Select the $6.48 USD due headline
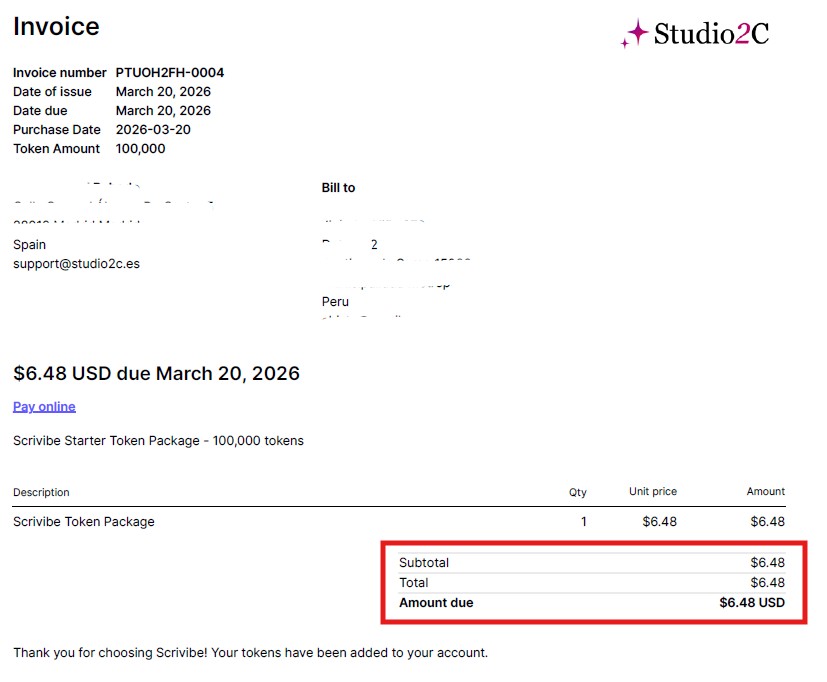Image resolution: width=827 pixels, height=682 pixels. click(x=157, y=373)
